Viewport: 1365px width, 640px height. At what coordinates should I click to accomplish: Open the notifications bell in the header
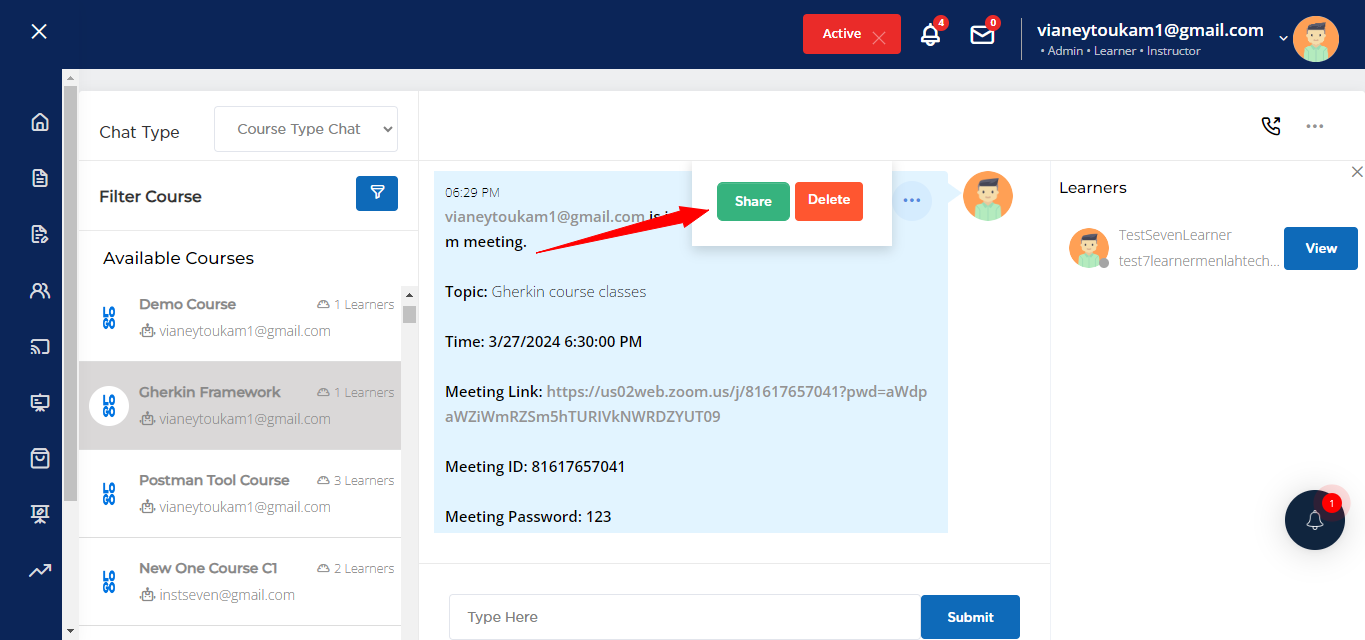930,35
